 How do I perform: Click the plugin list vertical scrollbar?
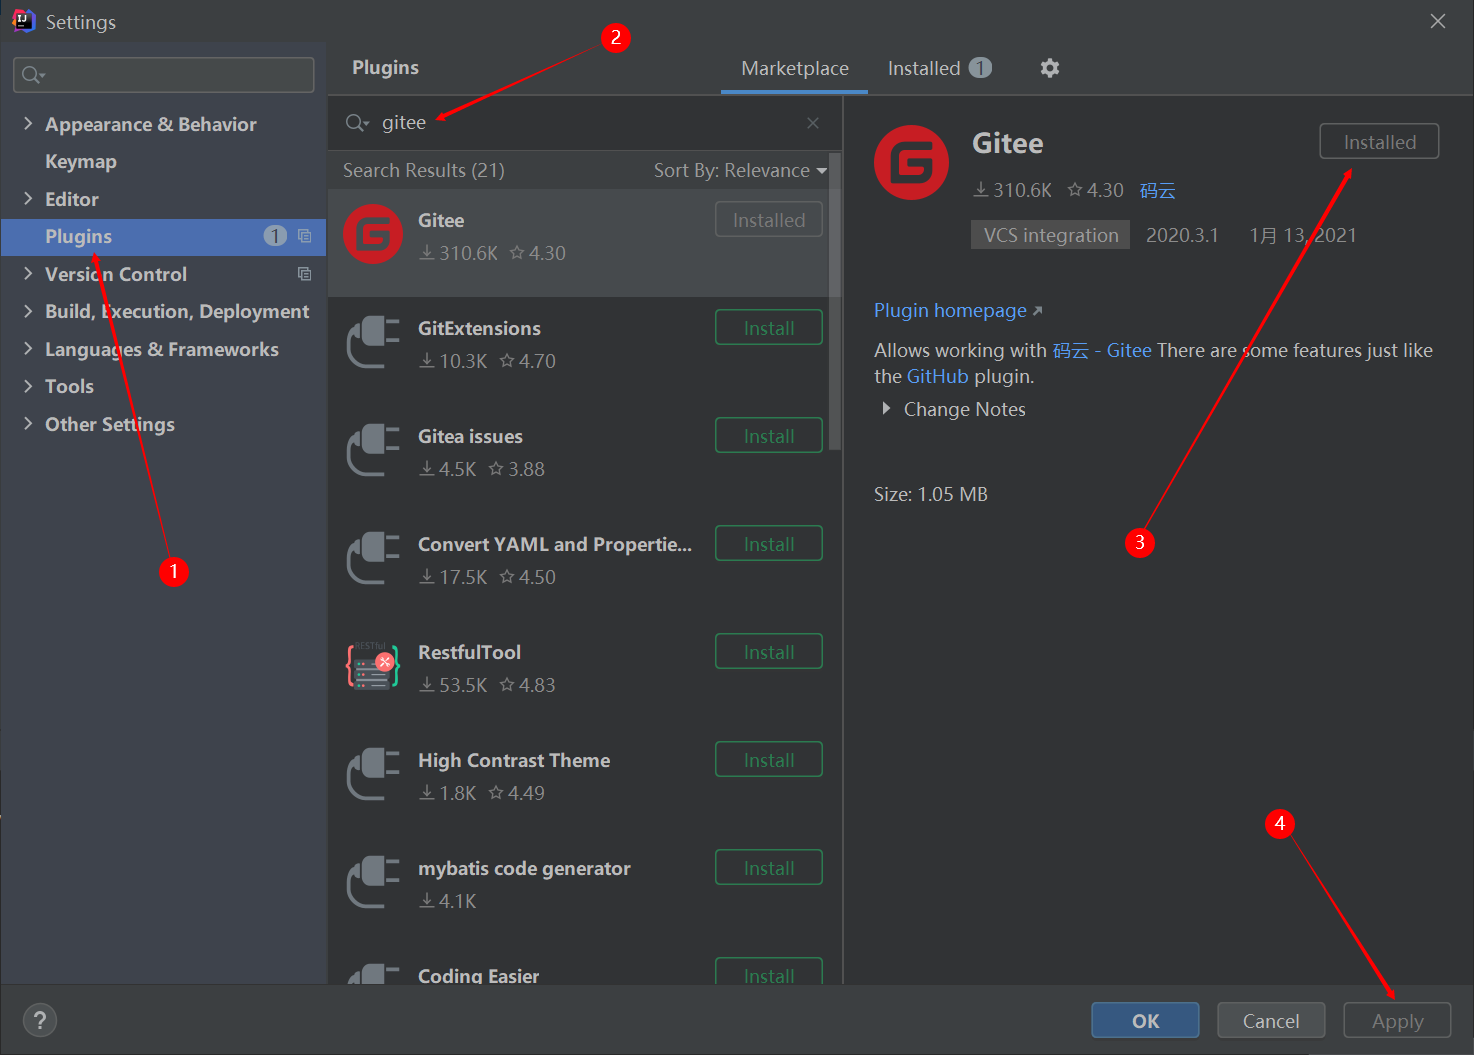[x=836, y=300]
